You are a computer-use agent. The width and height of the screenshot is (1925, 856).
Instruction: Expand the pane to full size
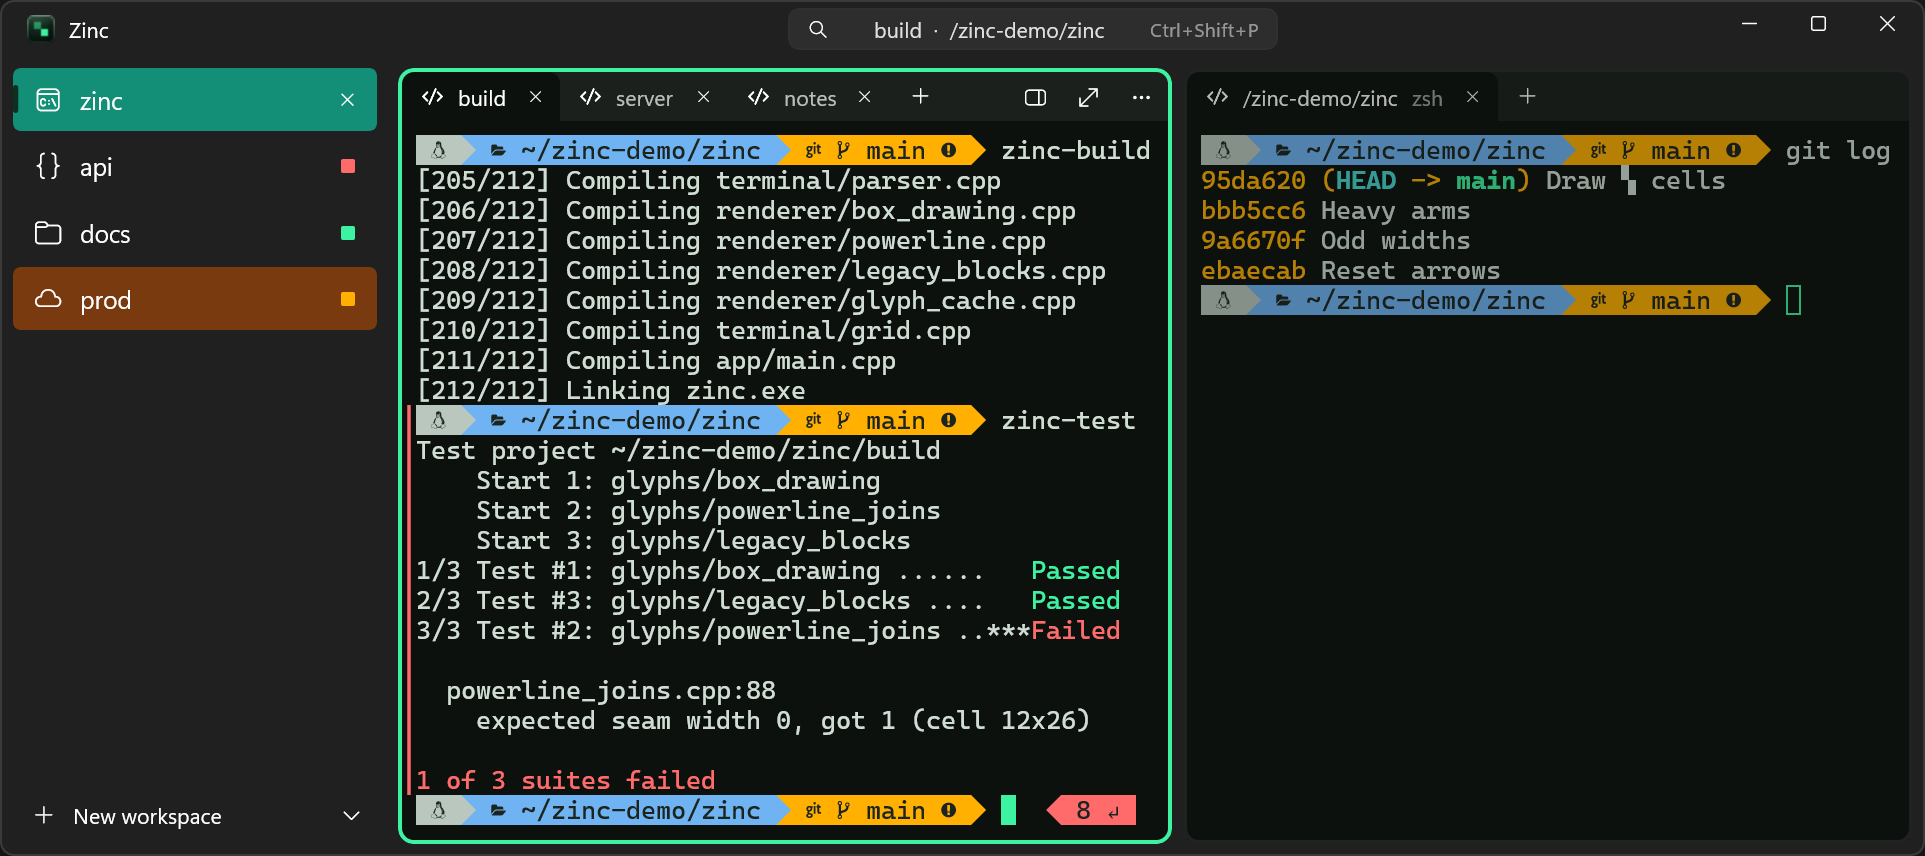coord(1089,97)
